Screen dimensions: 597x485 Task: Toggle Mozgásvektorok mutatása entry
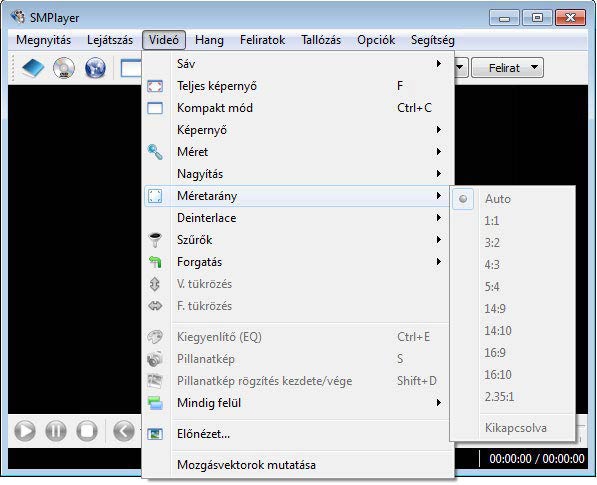[298, 465]
